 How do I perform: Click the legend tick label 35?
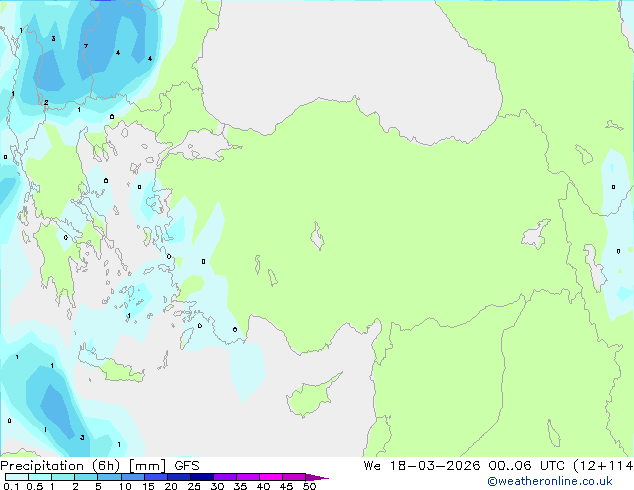[x=240, y=486]
